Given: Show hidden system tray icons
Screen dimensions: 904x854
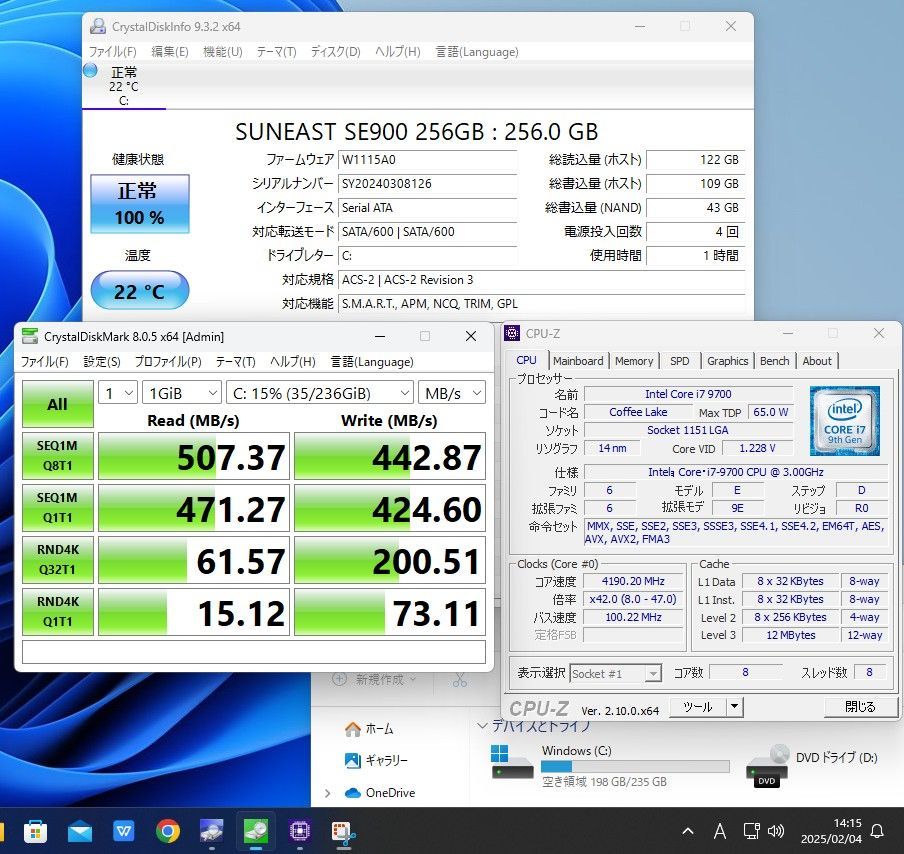Looking at the screenshot, I should [x=688, y=831].
